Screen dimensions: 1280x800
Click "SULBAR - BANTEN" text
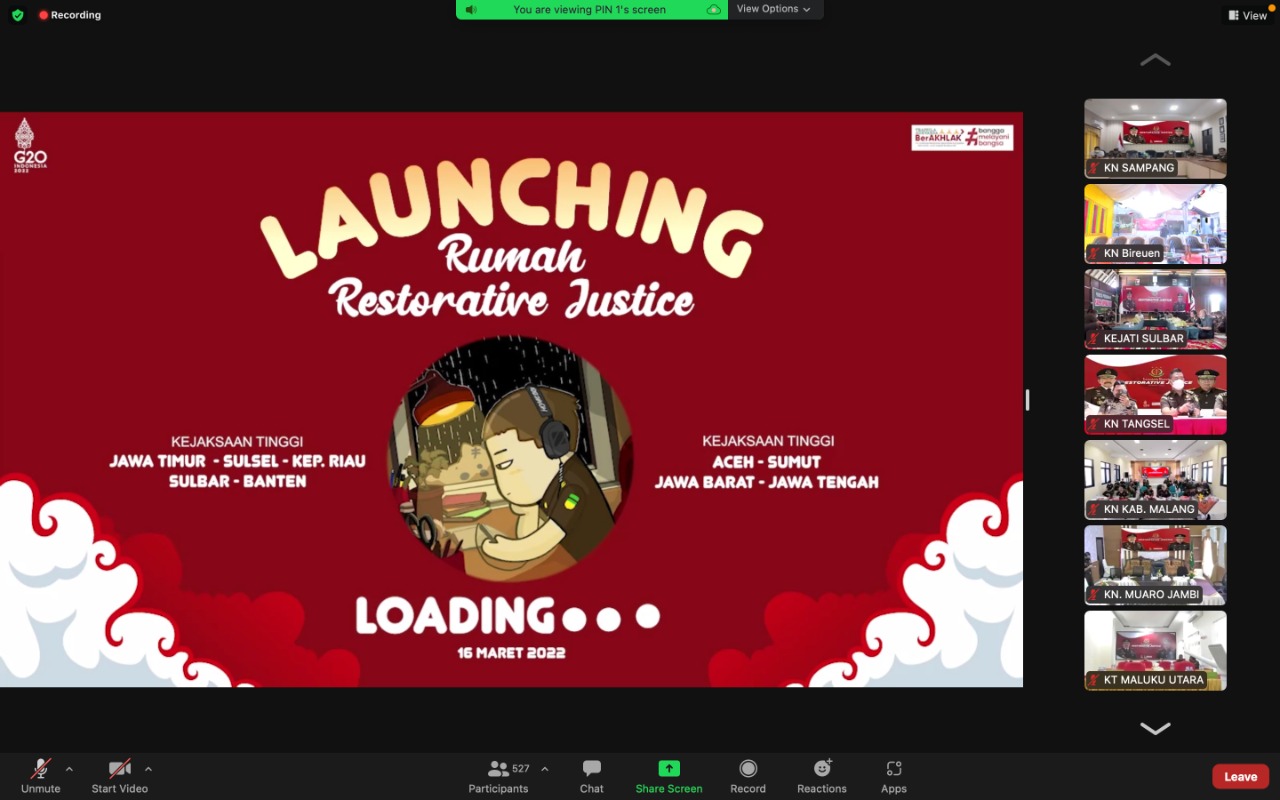pyautogui.click(x=237, y=481)
